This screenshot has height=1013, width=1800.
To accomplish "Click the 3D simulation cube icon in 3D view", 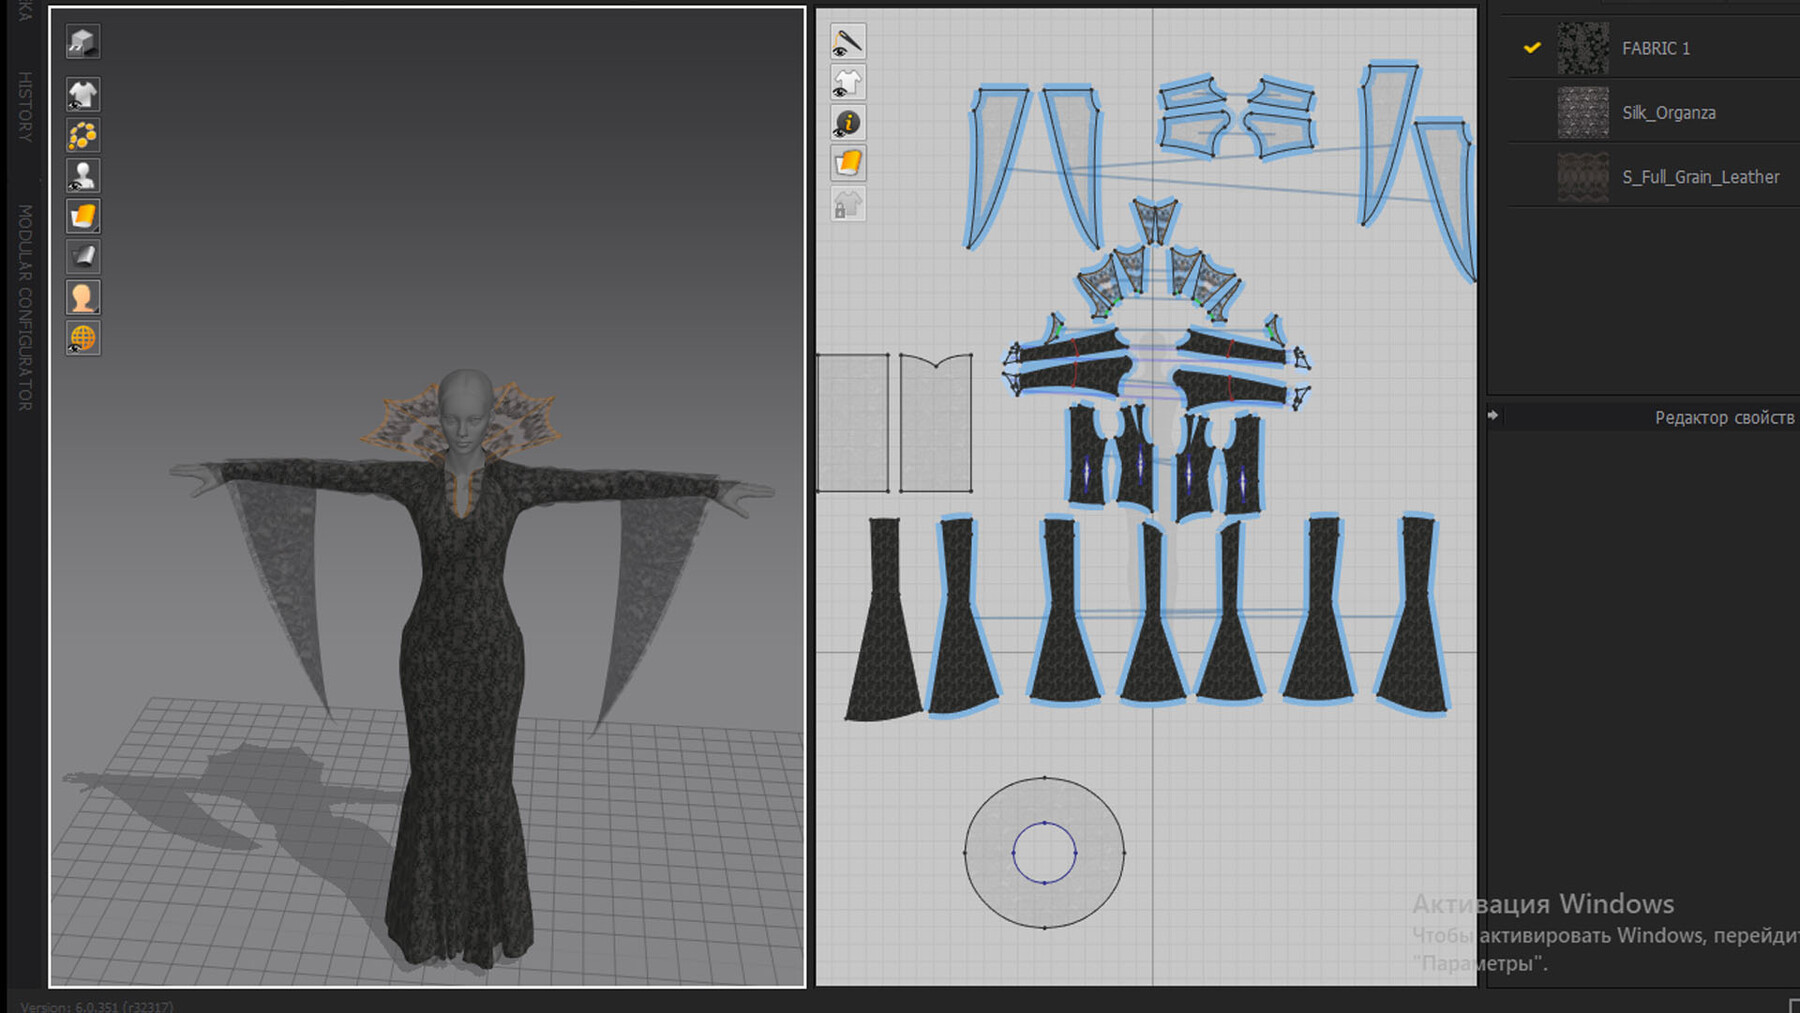I will 83,42.
